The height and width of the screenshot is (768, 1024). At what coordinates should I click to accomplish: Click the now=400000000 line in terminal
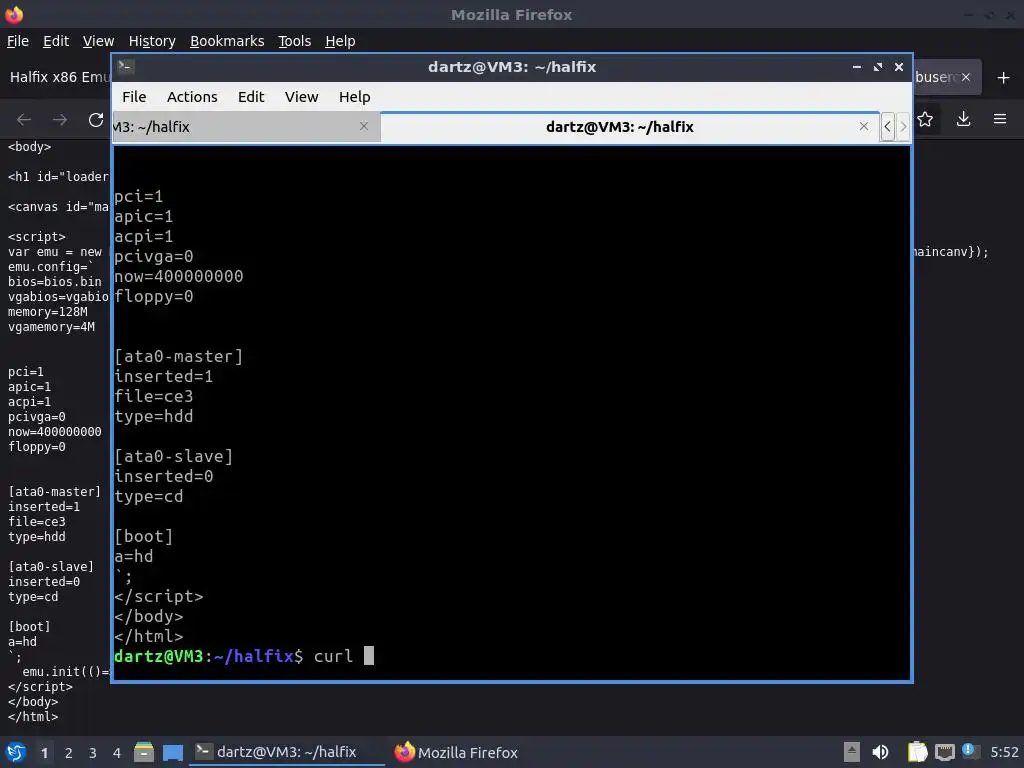click(x=178, y=276)
